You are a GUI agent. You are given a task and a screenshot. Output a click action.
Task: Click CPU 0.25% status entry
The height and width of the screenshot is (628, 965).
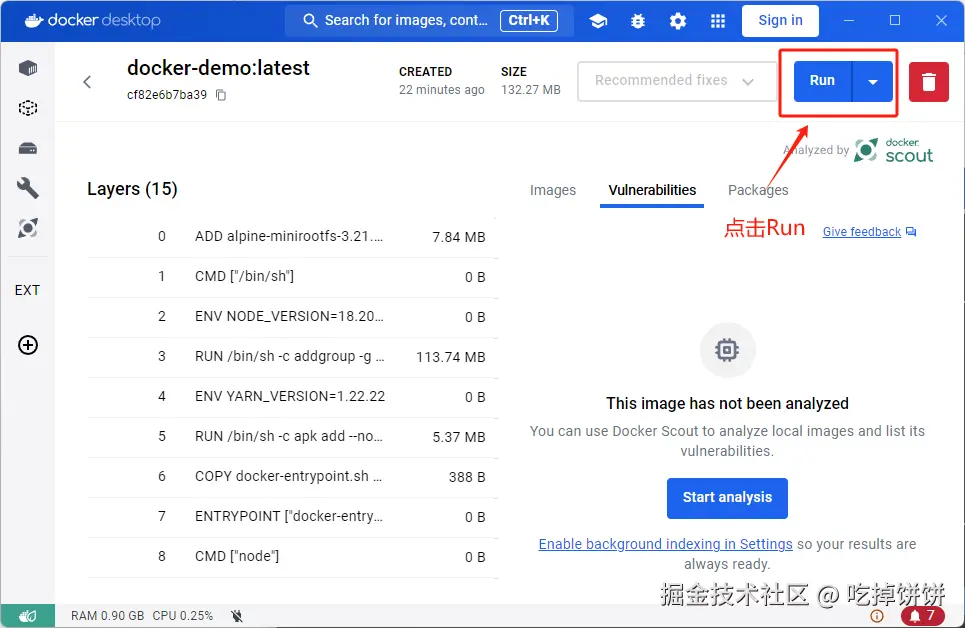tap(183, 616)
